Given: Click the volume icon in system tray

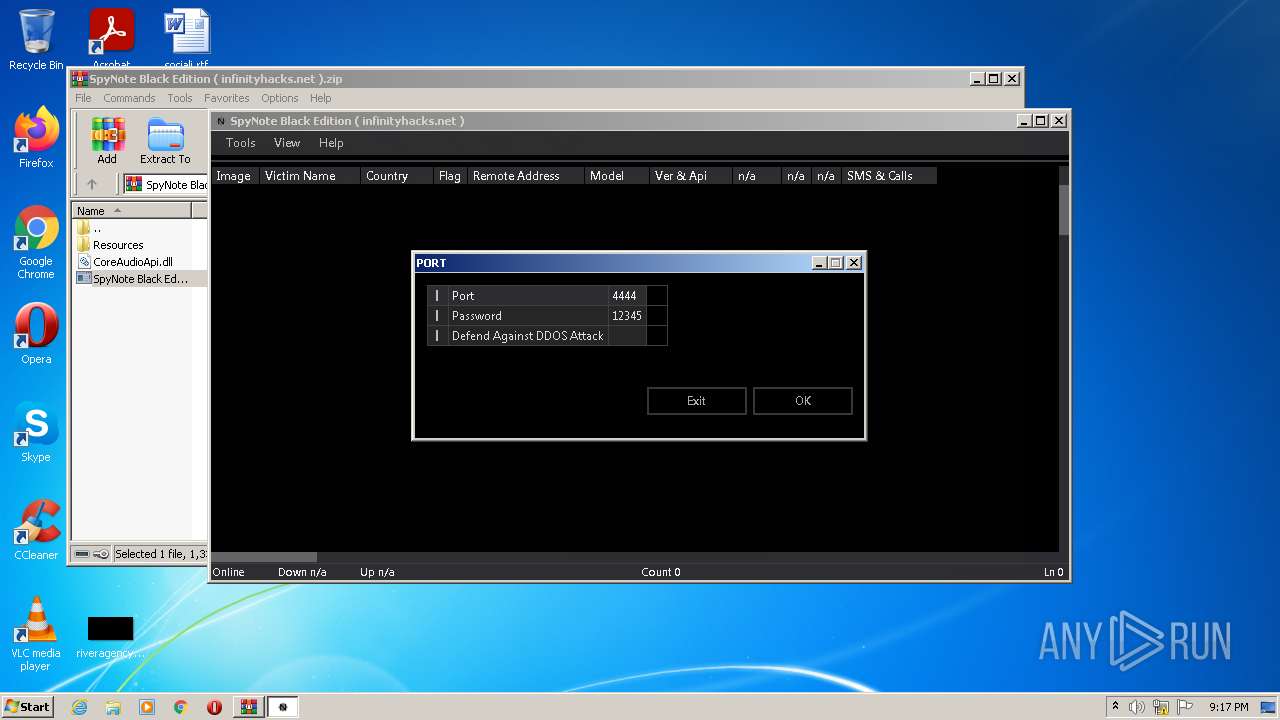Looking at the screenshot, I should tap(1137, 707).
